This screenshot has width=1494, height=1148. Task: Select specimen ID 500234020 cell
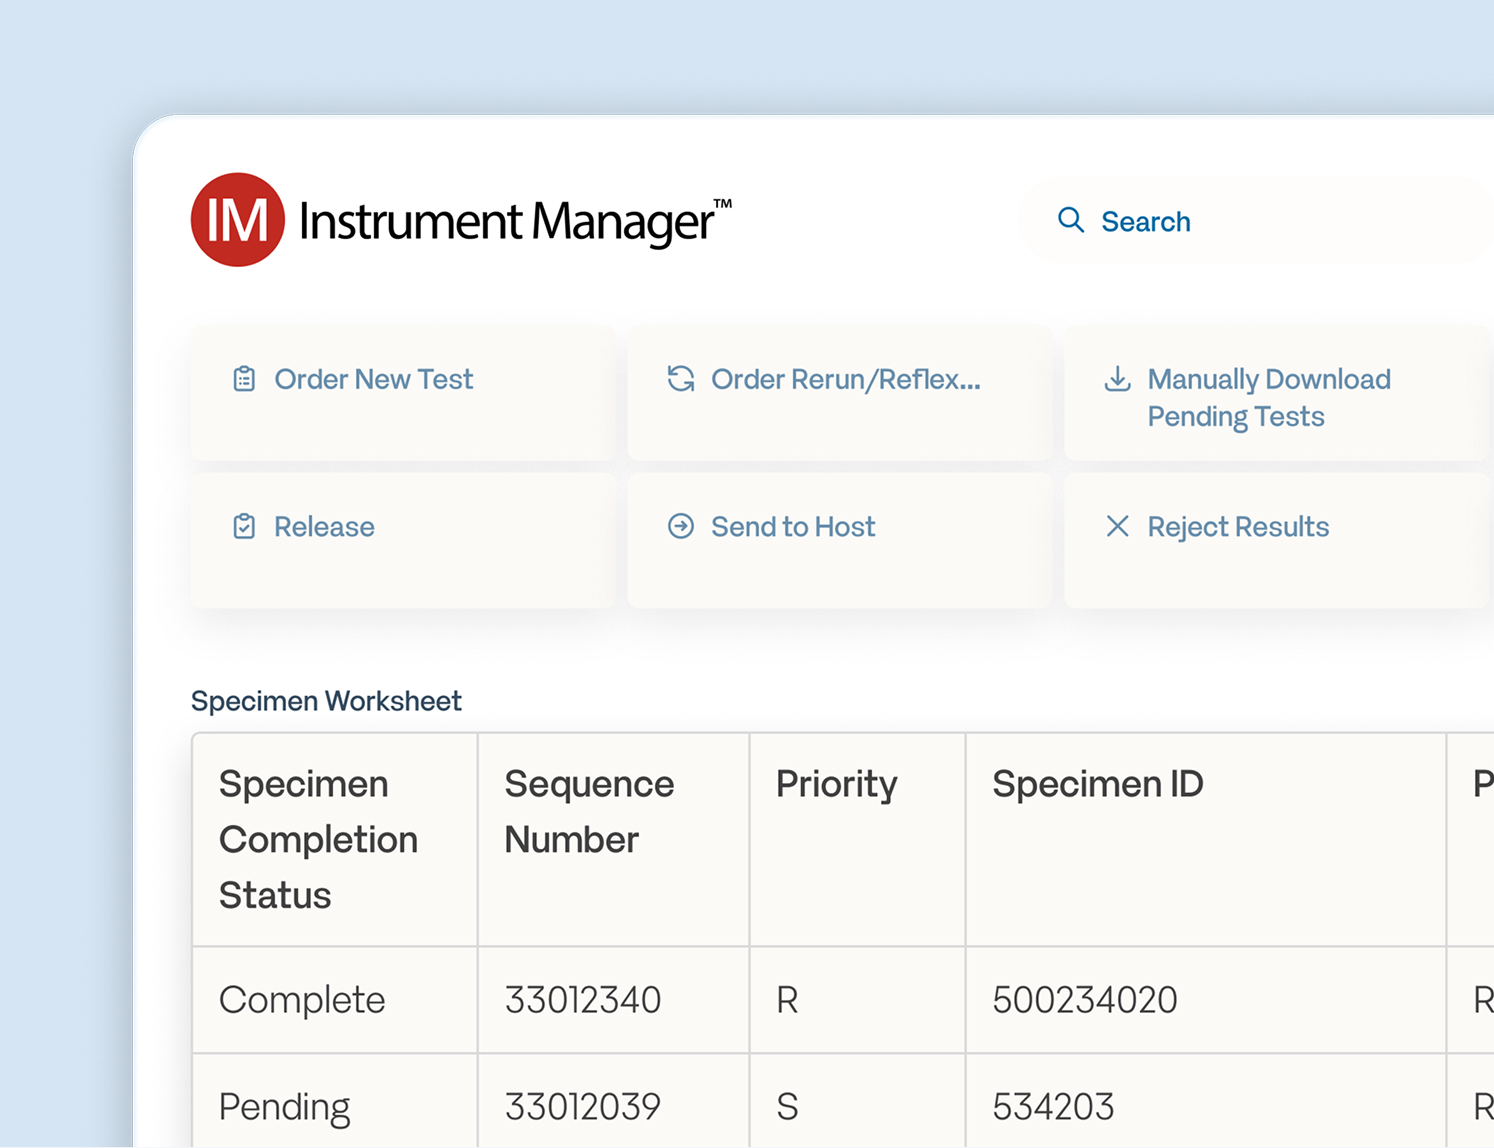(1084, 1000)
